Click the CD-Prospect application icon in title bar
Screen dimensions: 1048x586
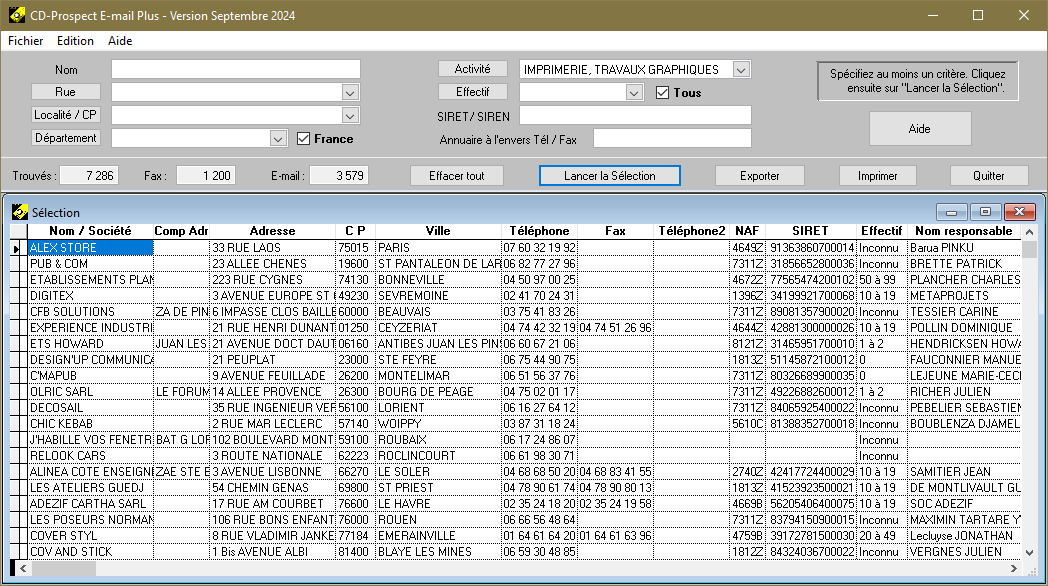pos(17,16)
